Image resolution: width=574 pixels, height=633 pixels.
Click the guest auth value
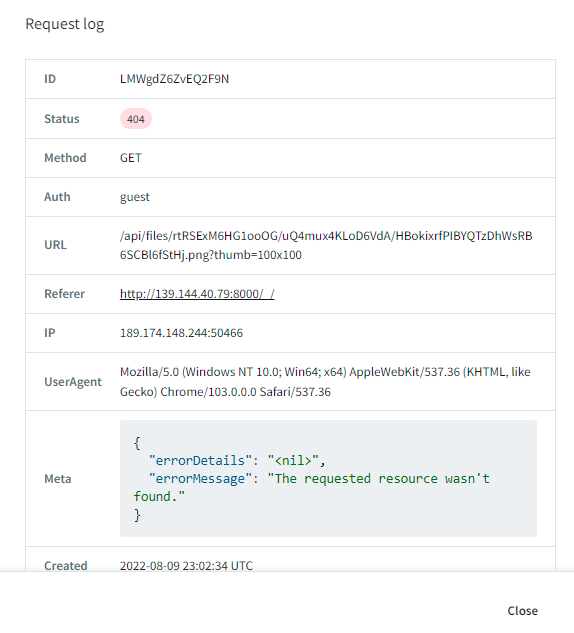[x=135, y=197]
